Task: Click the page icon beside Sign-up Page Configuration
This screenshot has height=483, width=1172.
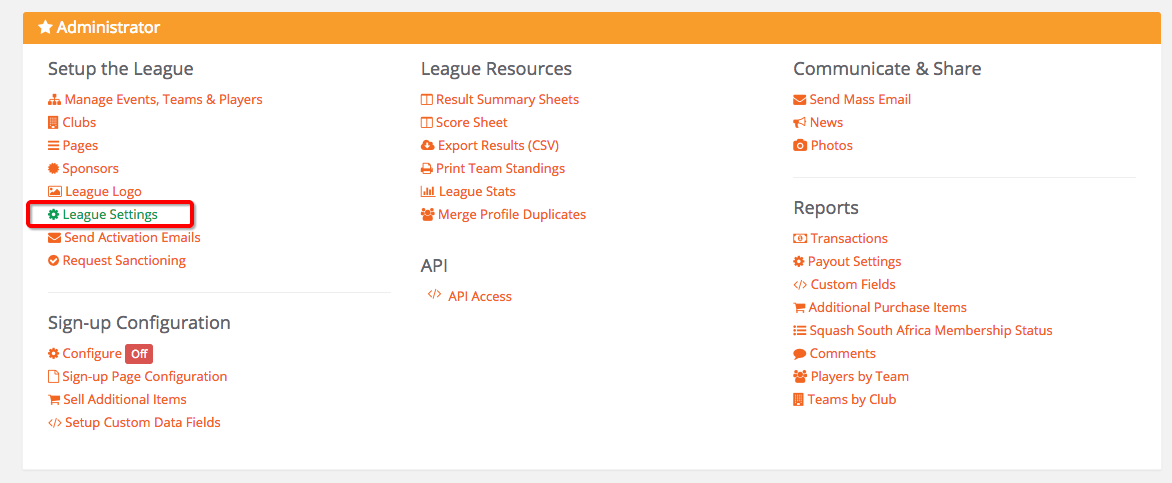Action: 53,377
